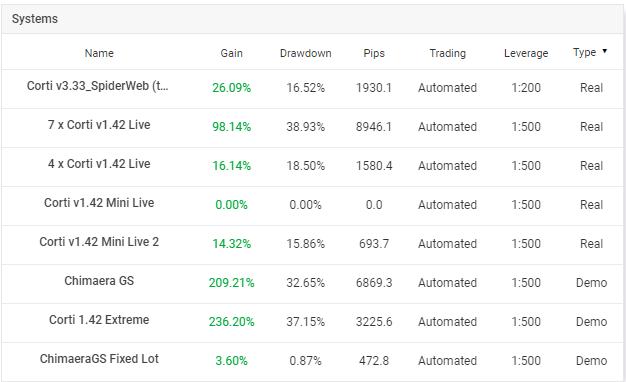Open Chimaera GS system
The height and width of the screenshot is (382, 626).
(x=99, y=281)
